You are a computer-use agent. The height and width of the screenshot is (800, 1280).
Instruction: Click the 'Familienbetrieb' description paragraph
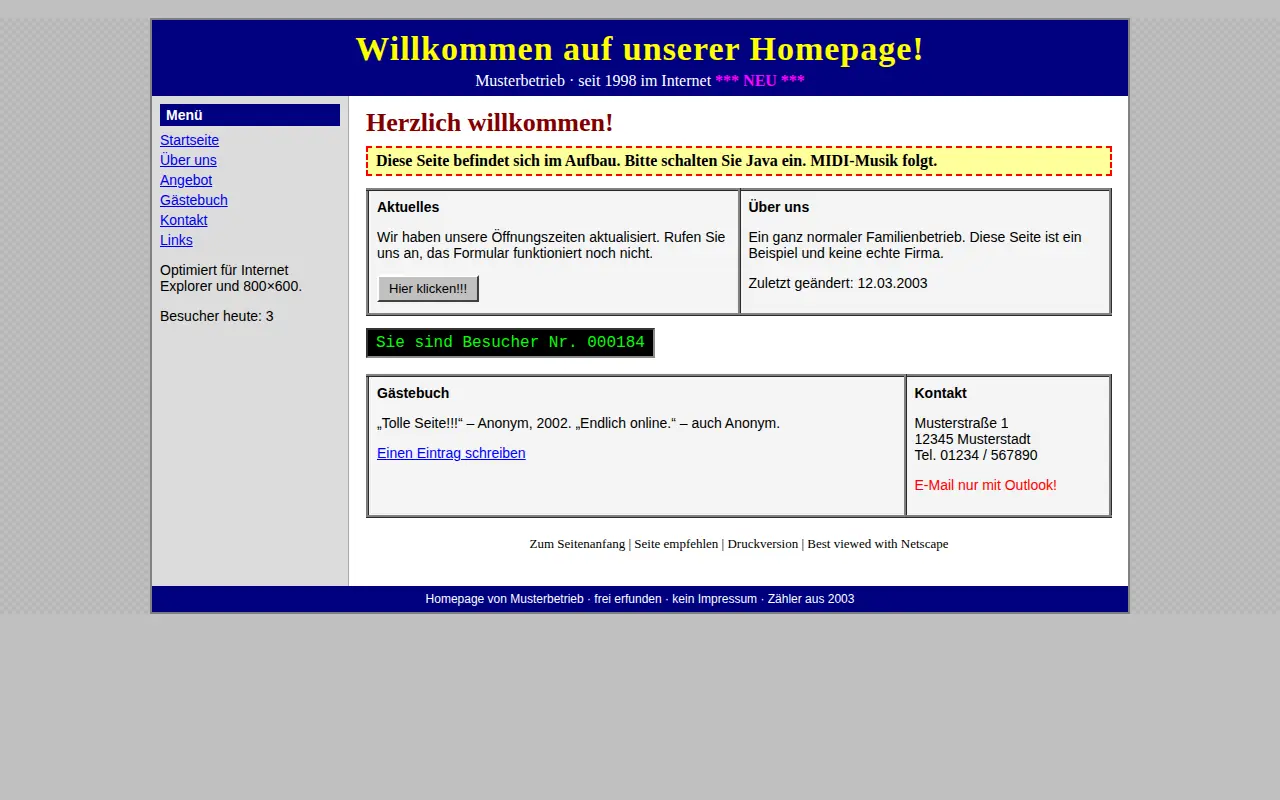pos(915,245)
